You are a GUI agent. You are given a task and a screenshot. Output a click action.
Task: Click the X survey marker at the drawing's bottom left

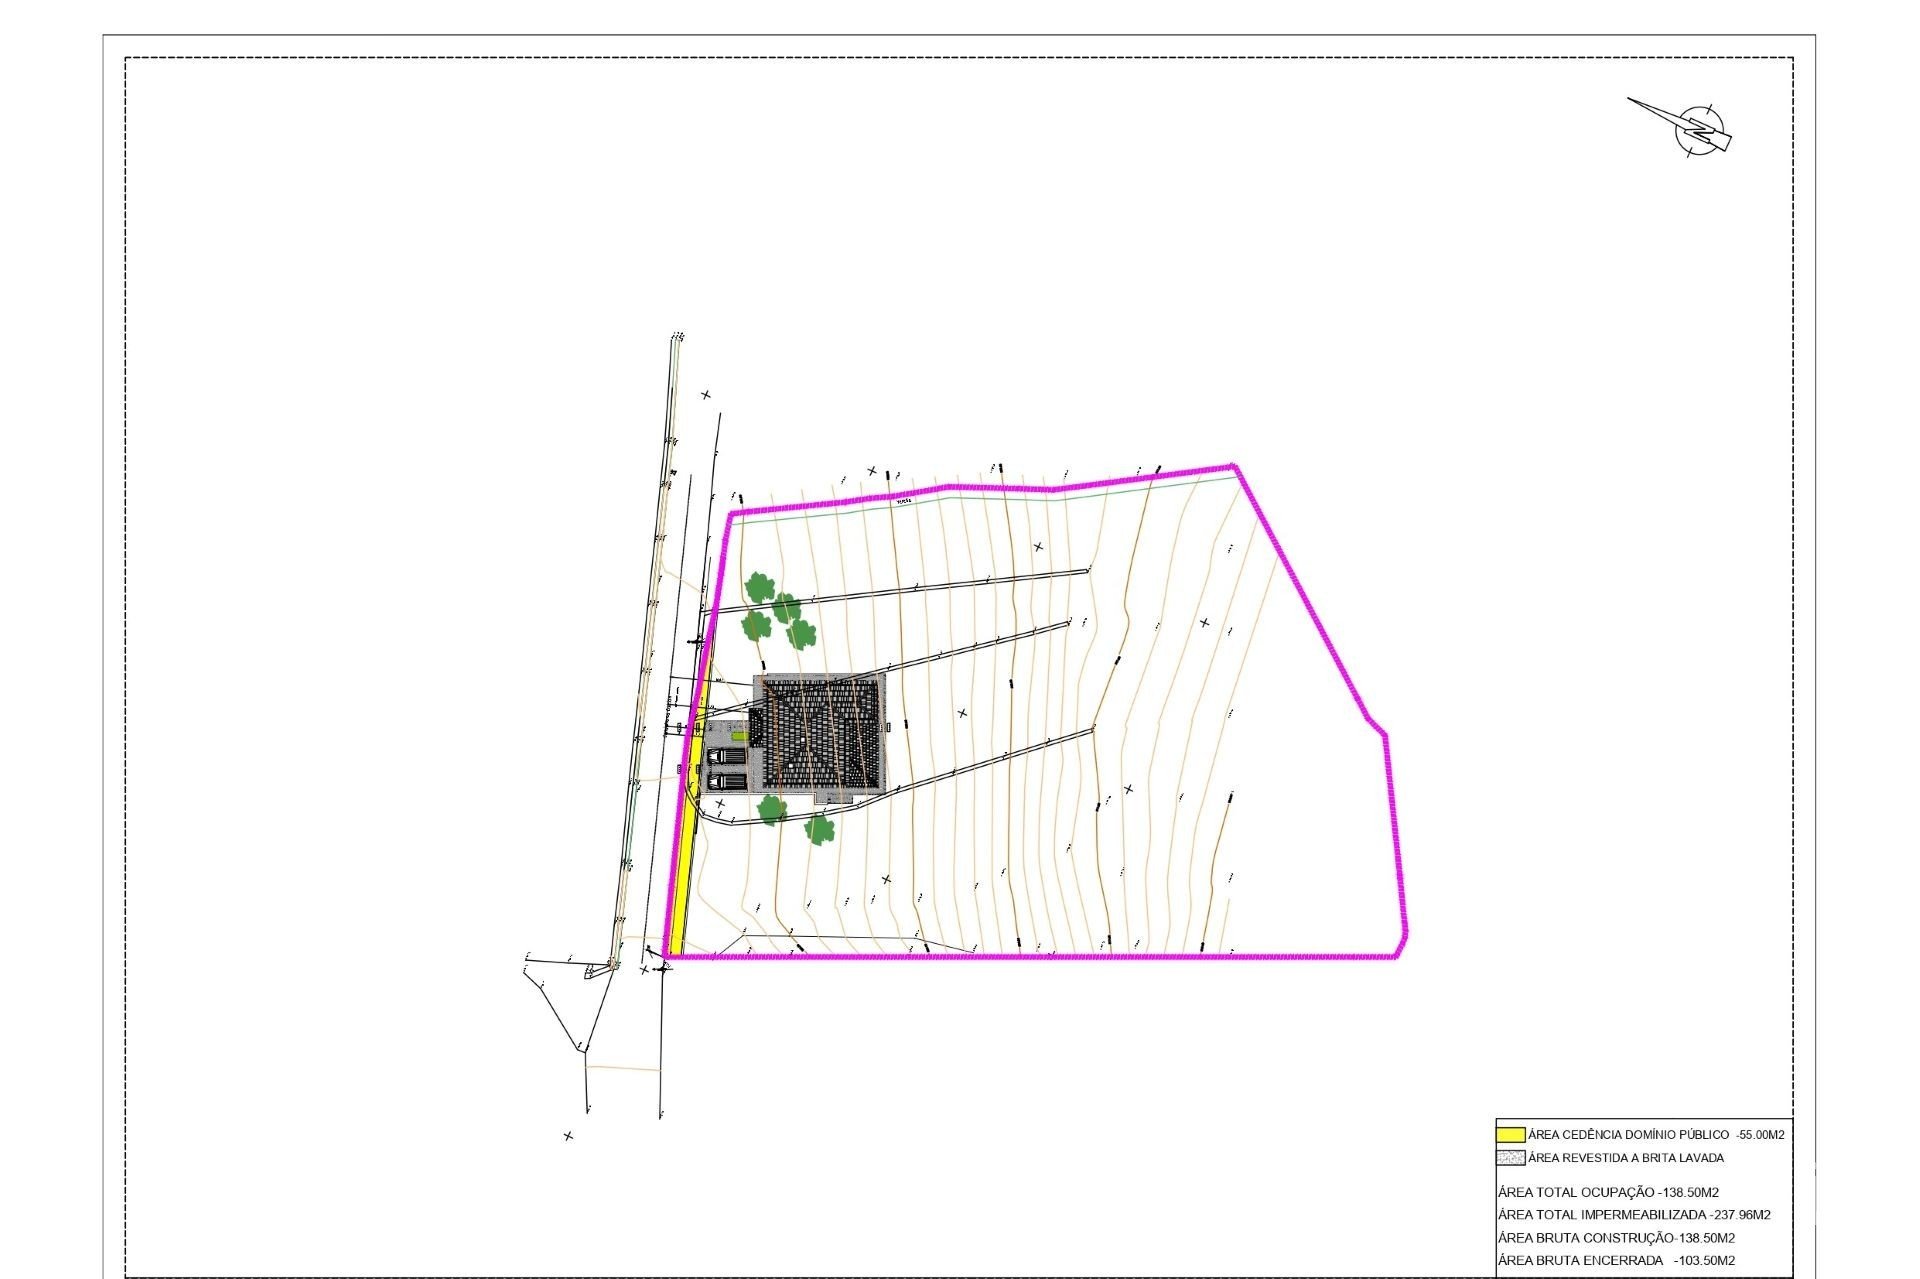pyautogui.click(x=568, y=1136)
